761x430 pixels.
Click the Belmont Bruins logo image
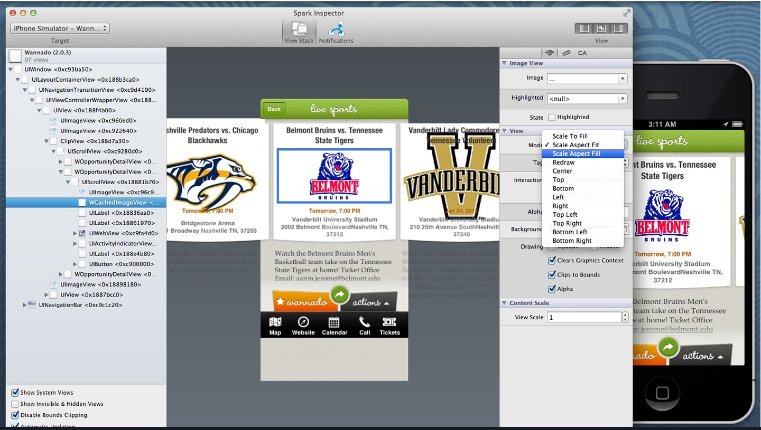[x=334, y=175]
